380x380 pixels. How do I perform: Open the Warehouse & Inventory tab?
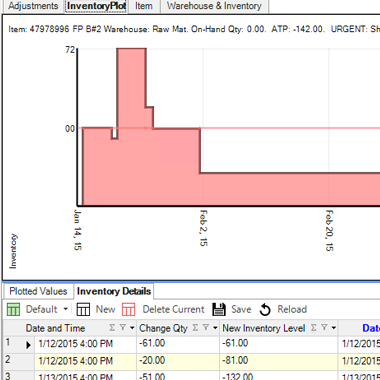214,6
